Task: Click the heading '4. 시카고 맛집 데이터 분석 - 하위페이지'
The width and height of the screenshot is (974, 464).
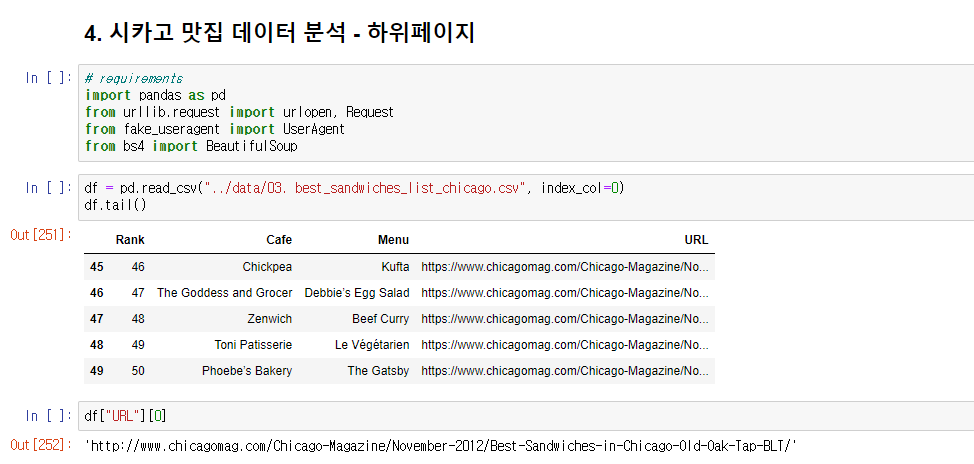Action: tap(279, 34)
